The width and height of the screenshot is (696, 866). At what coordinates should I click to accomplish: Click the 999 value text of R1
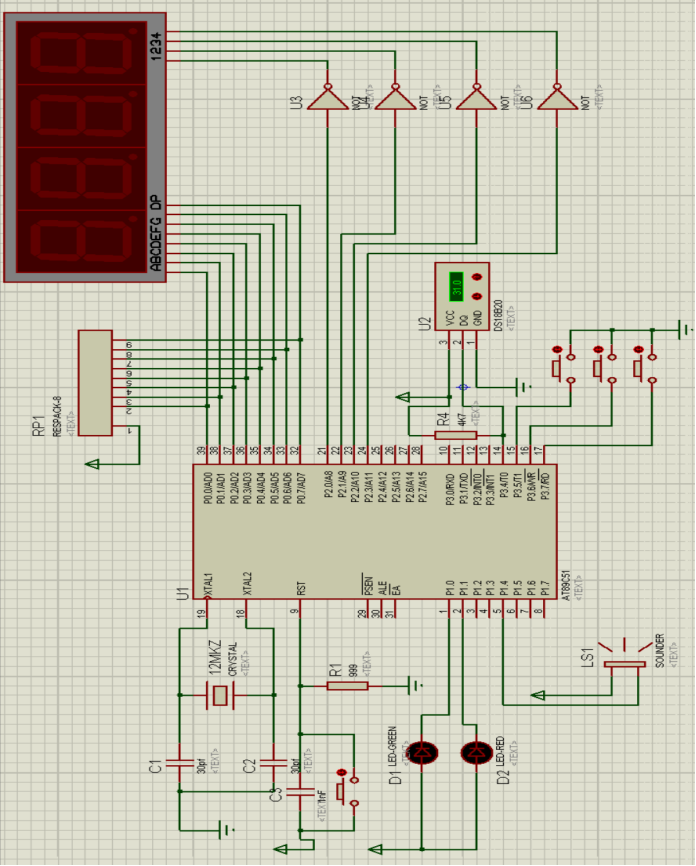(x=353, y=670)
